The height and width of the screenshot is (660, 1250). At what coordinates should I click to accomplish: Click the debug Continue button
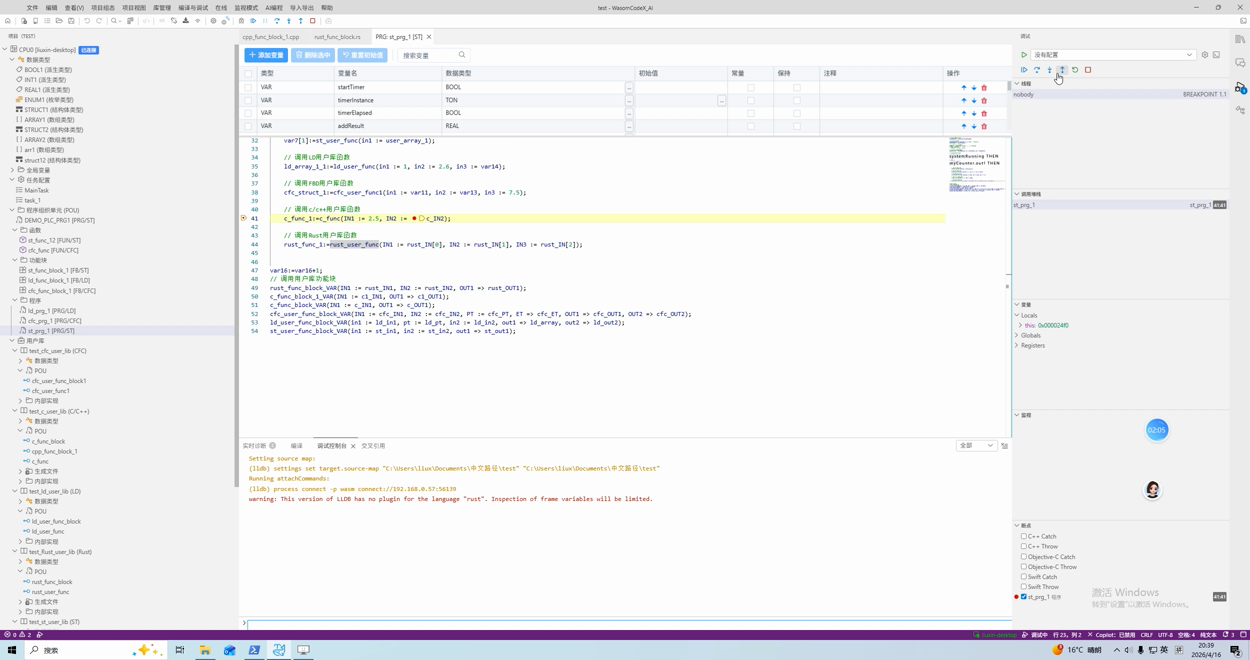[x=1024, y=70]
